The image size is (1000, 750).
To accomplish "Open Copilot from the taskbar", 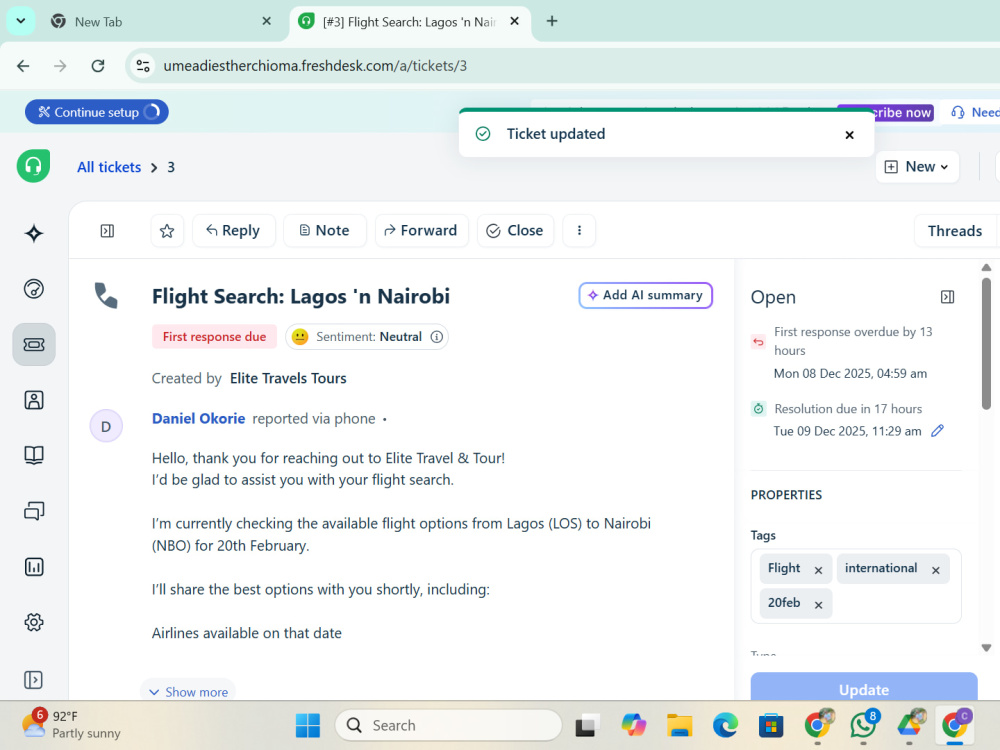I will pos(634,725).
